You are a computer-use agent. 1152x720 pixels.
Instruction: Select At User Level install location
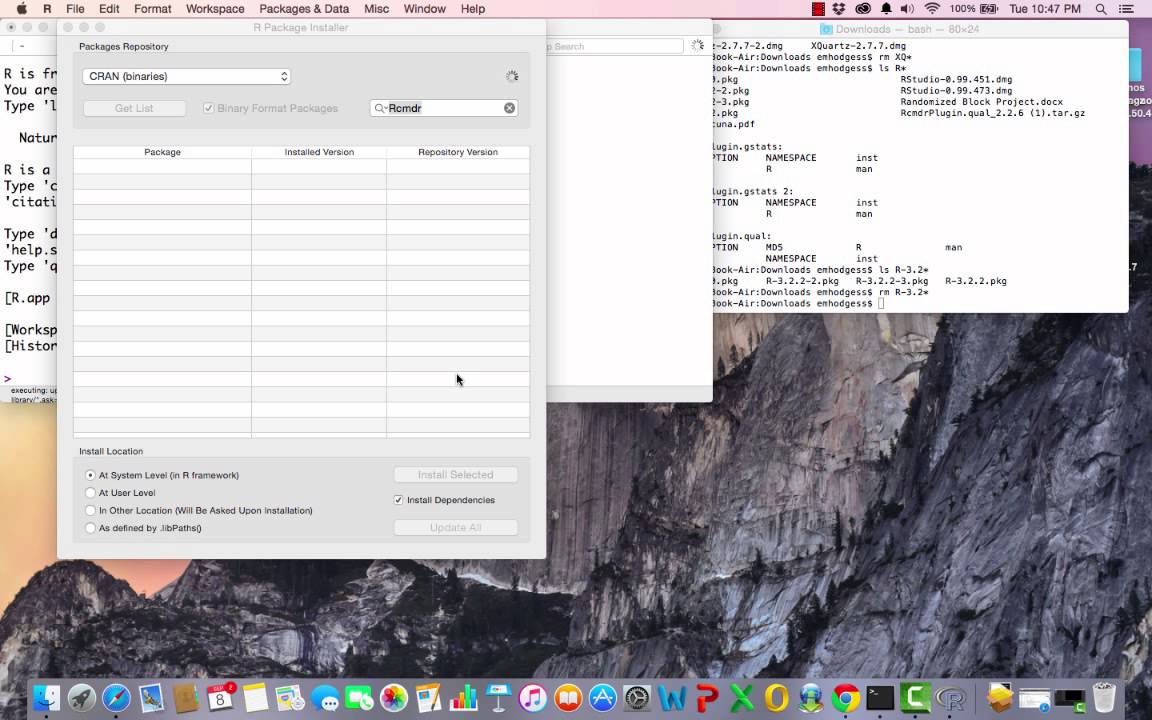pos(90,493)
